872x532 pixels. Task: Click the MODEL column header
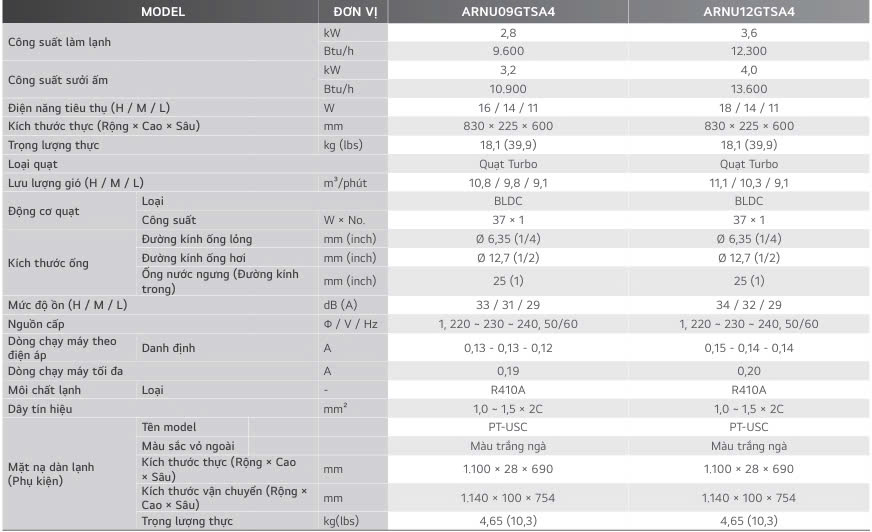(x=162, y=12)
